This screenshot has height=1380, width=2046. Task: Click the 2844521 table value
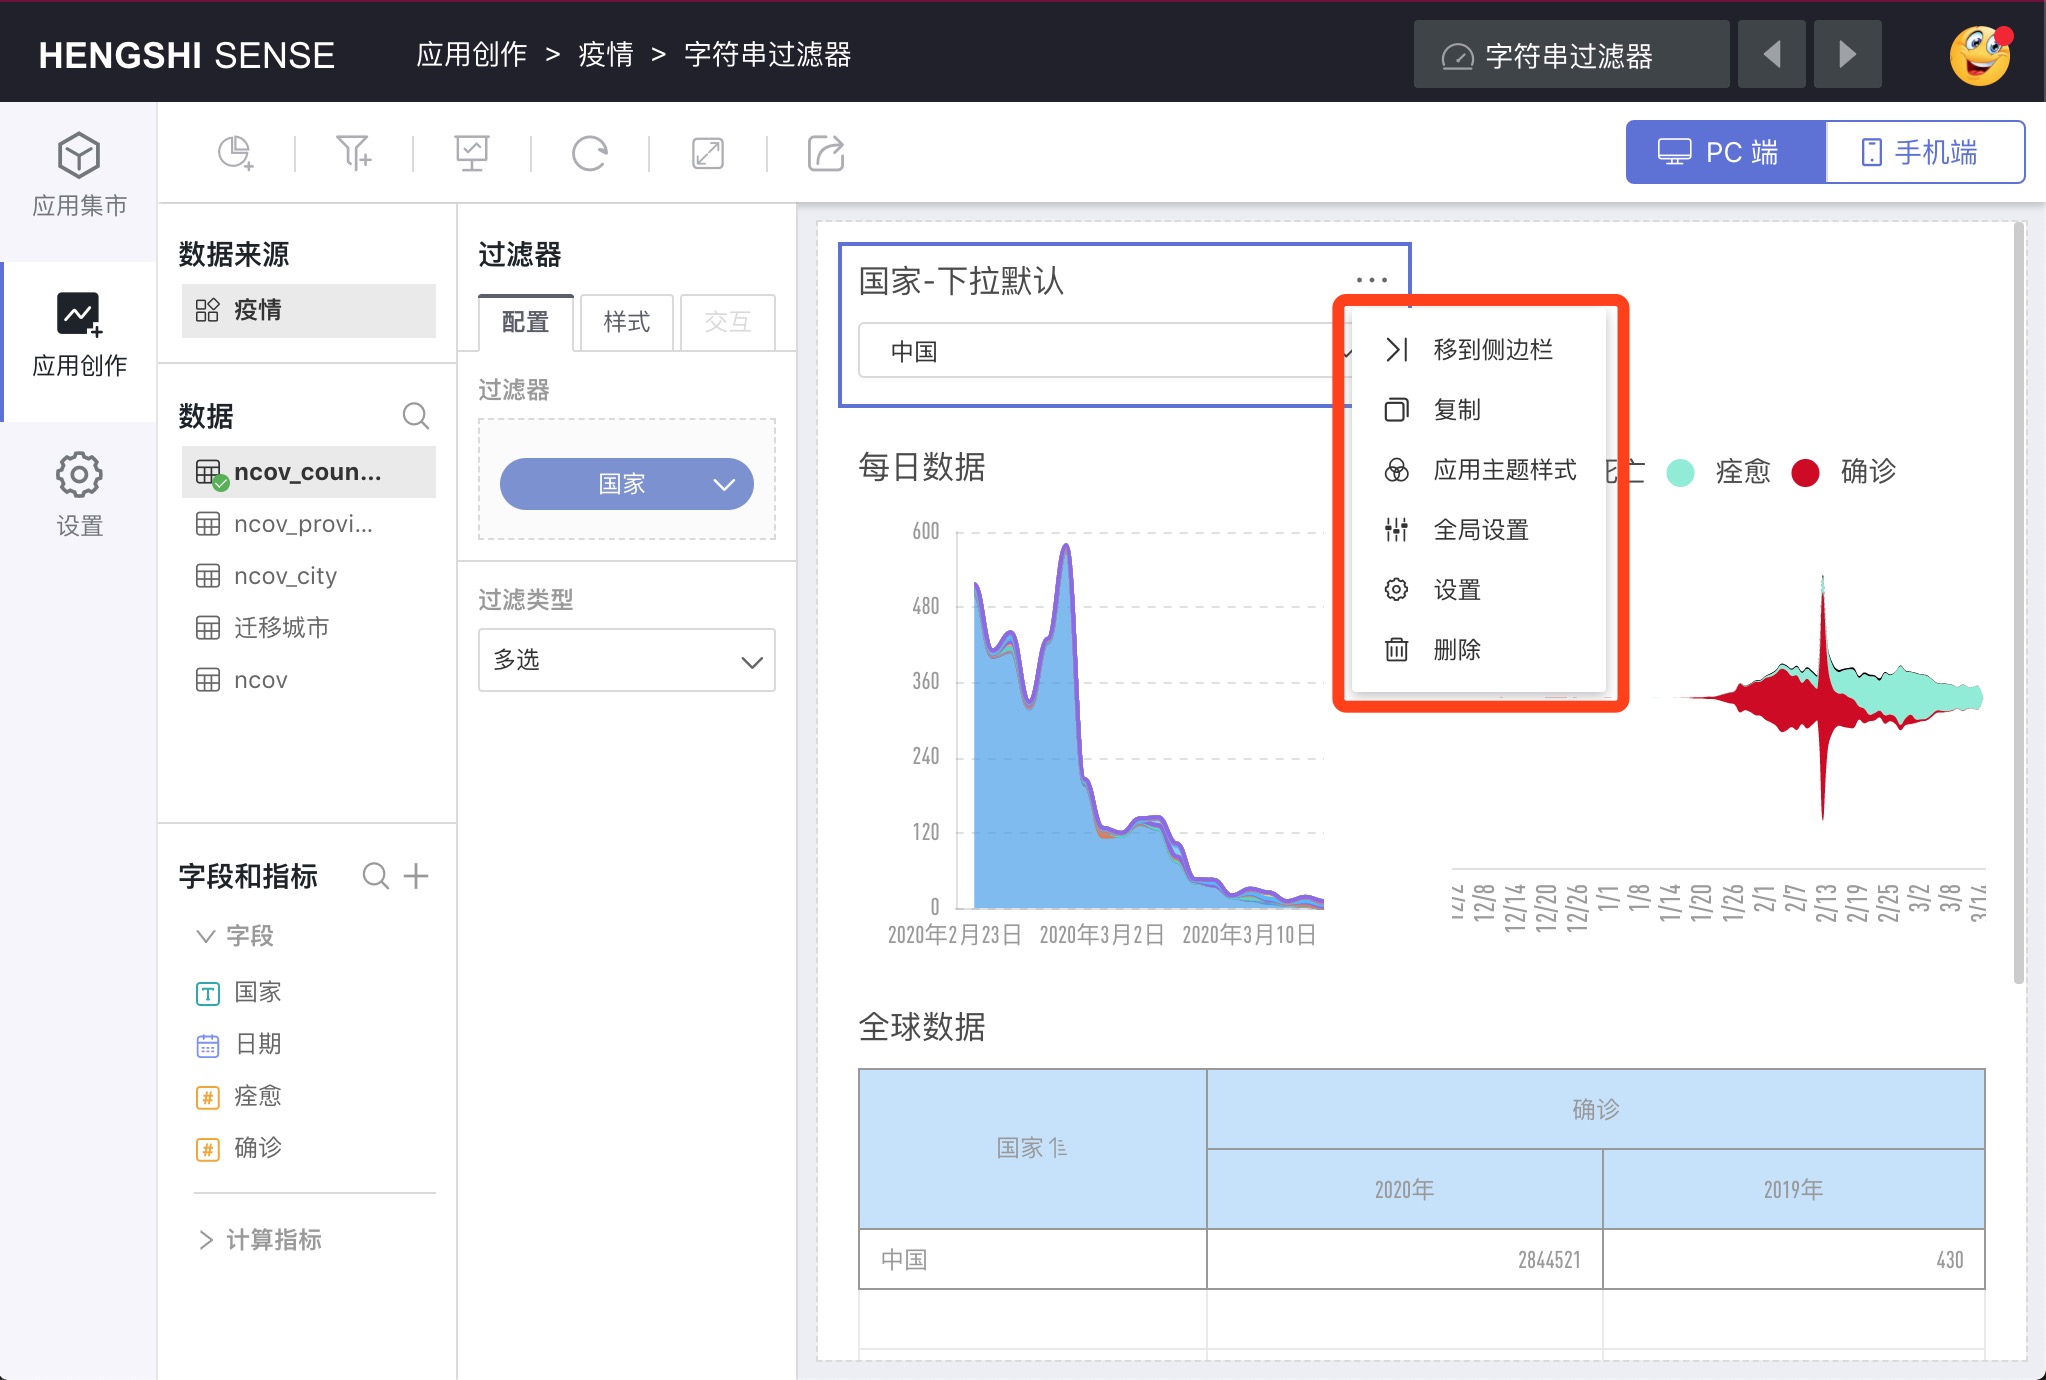point(1549,1260)
